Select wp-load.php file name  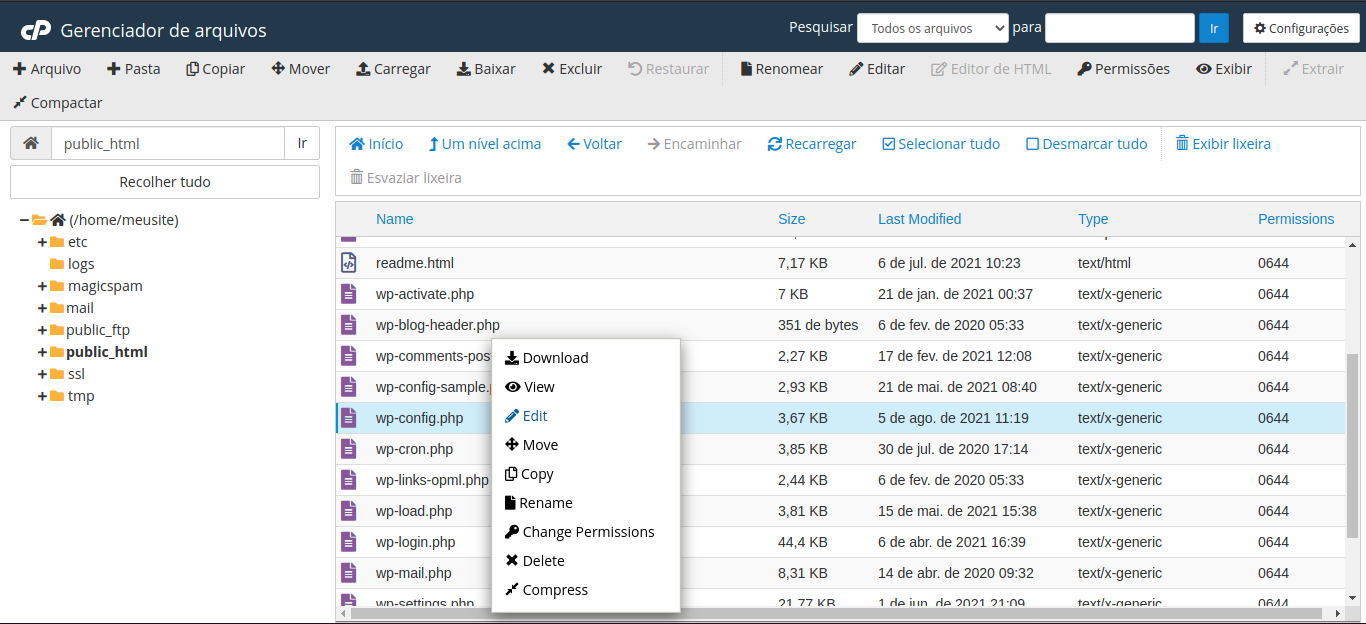point(414,511)
